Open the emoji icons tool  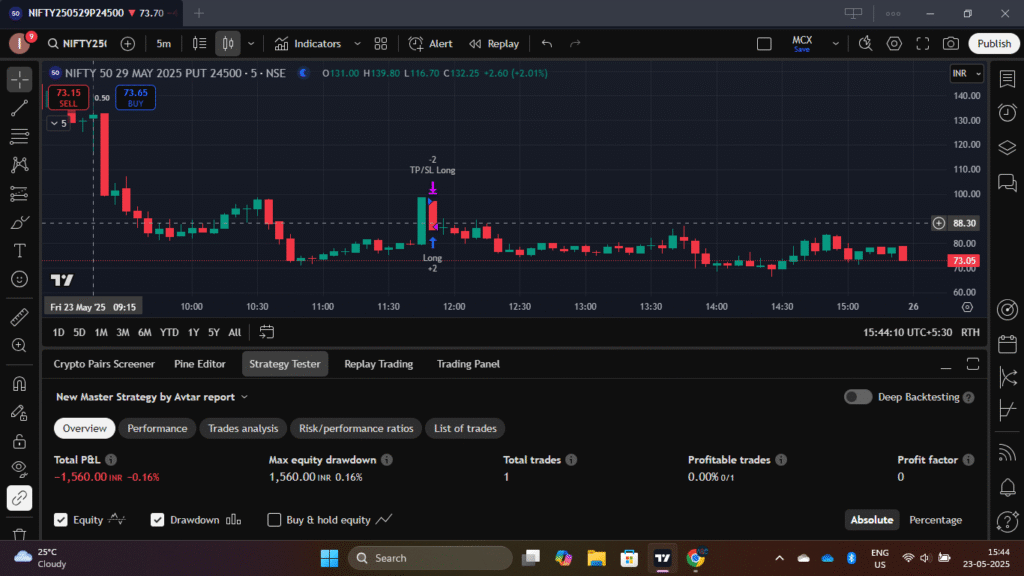pyautogui.click(x=20, y=280)
